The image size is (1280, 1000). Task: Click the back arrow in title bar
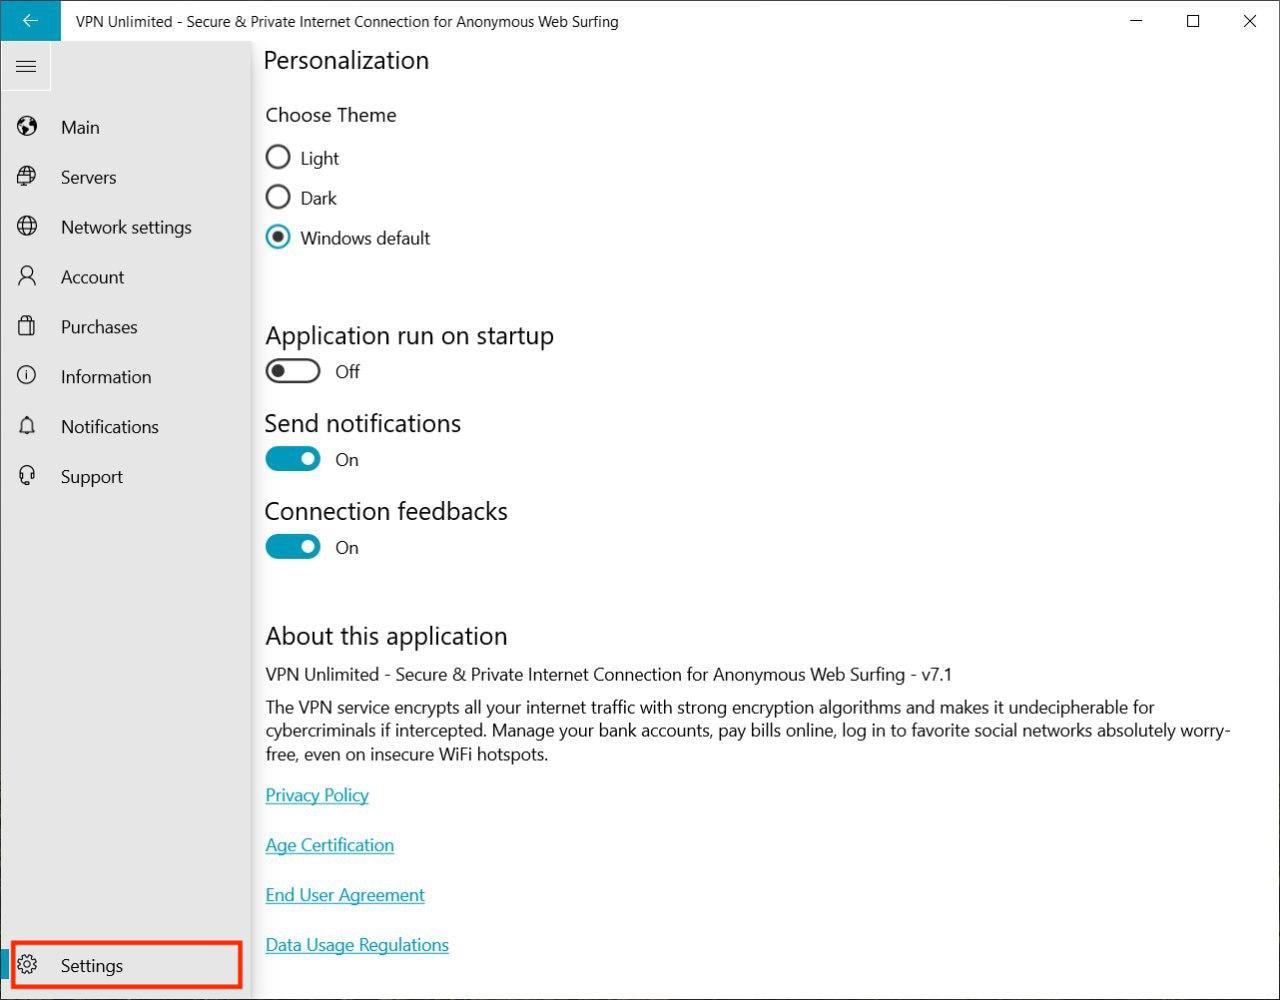[x=30, y=21]
